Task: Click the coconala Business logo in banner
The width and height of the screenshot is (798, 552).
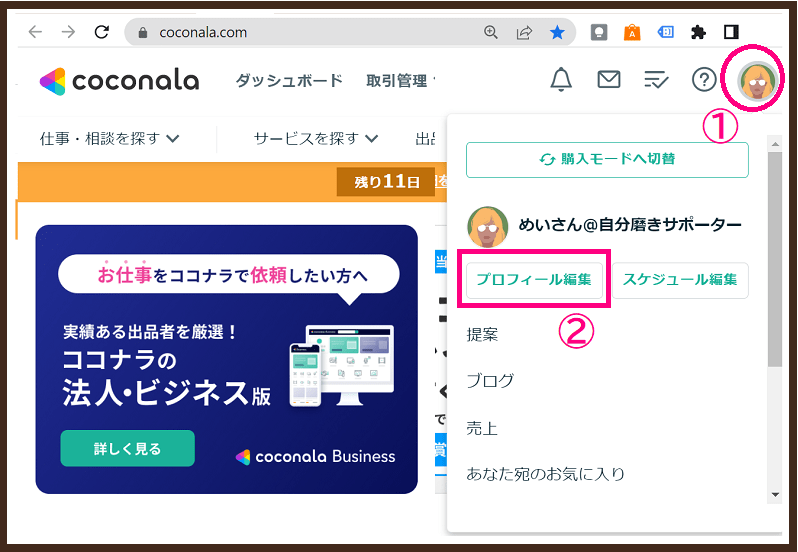Action: [x=316, y=457]
